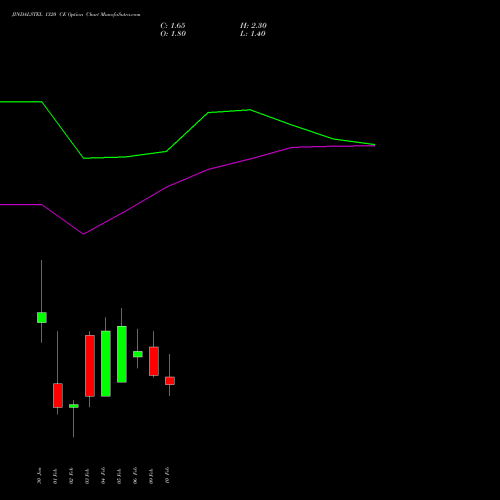Click the high price value H: 2.30
This screenshot has height=500, width=500.
[253, 26]
